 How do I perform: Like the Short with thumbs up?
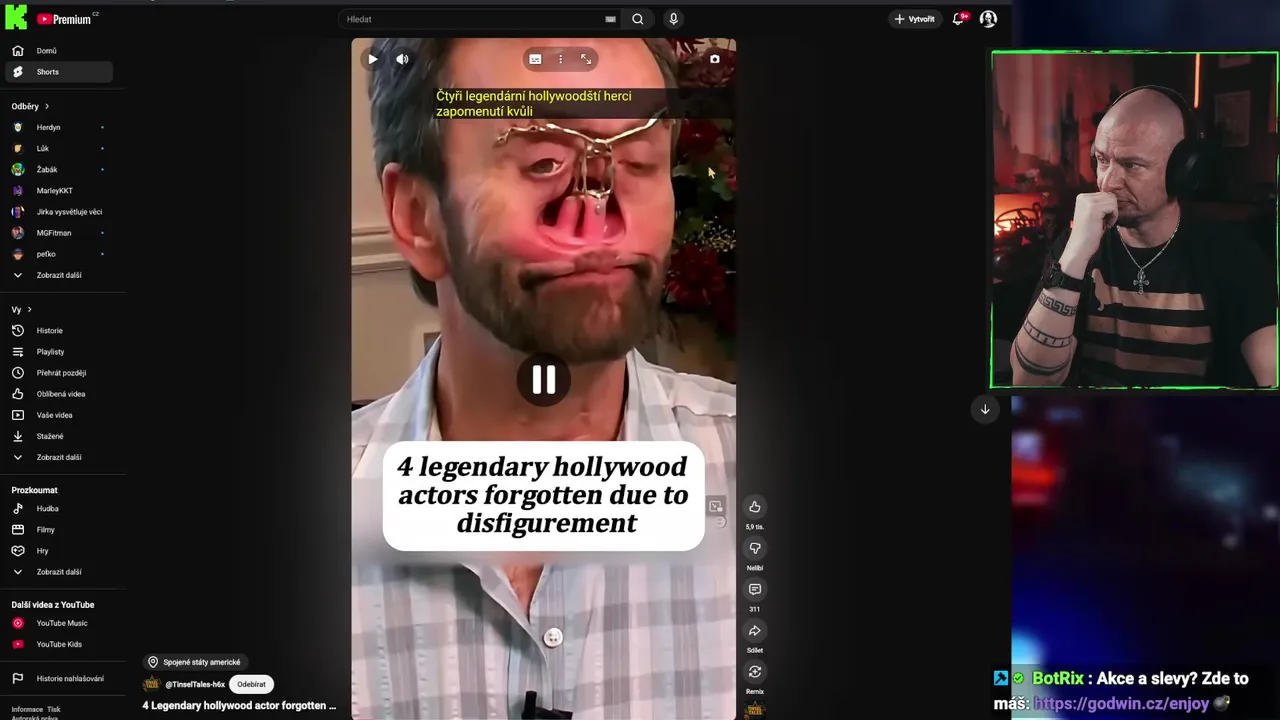755,507
